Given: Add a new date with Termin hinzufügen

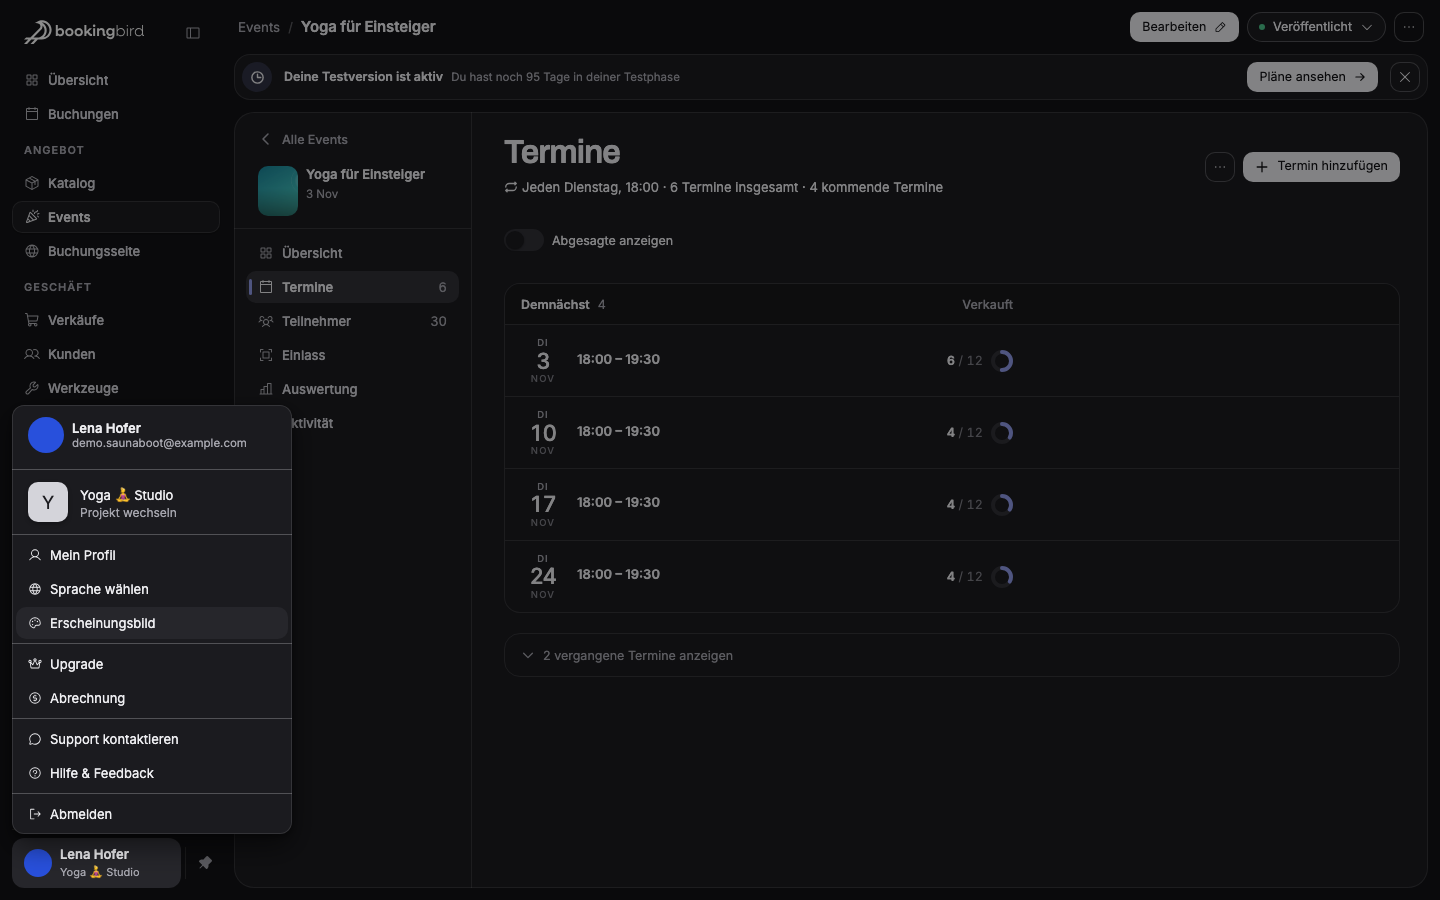Looking at the screenshot, I should [x=1321, y=167].
